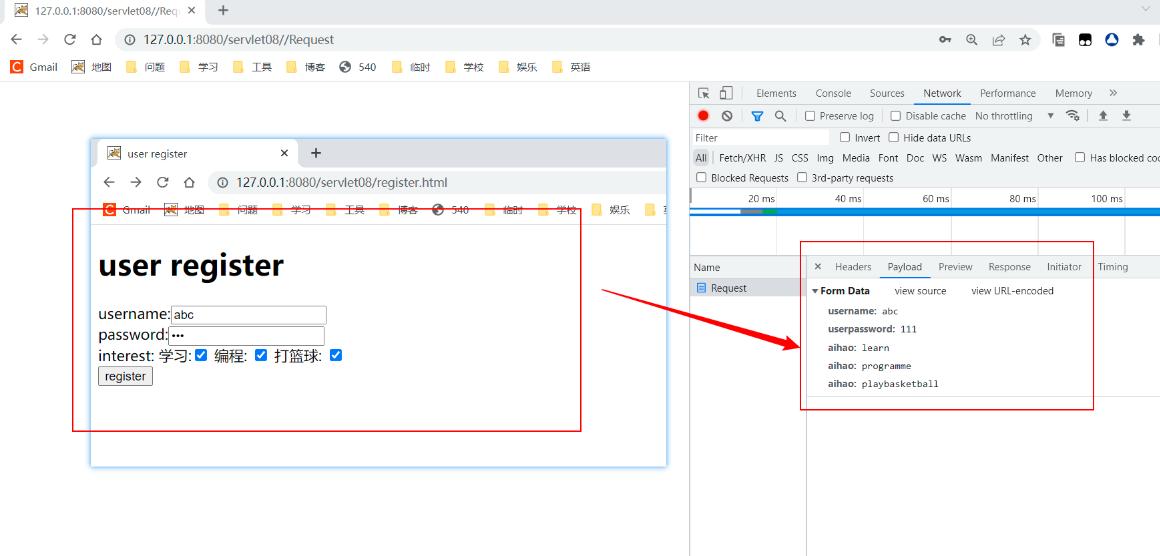Screen dimensions: 1160x556
Task: Collapse the Form Data section
Action: [815, 291]
